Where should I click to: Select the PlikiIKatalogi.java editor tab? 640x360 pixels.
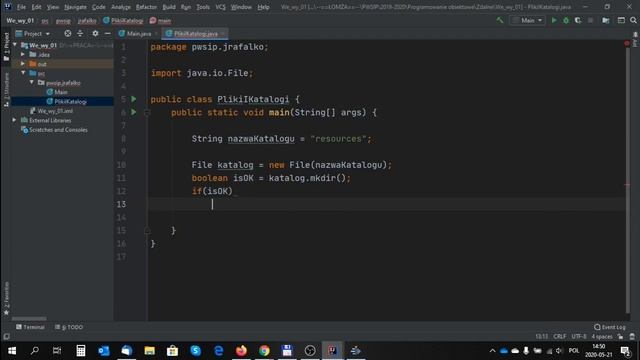pos(196,33)
